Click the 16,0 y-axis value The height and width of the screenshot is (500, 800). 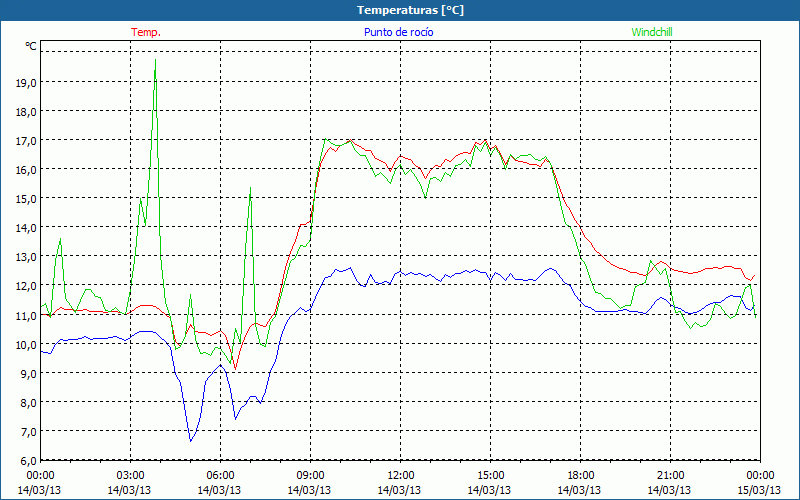(26, 170)
